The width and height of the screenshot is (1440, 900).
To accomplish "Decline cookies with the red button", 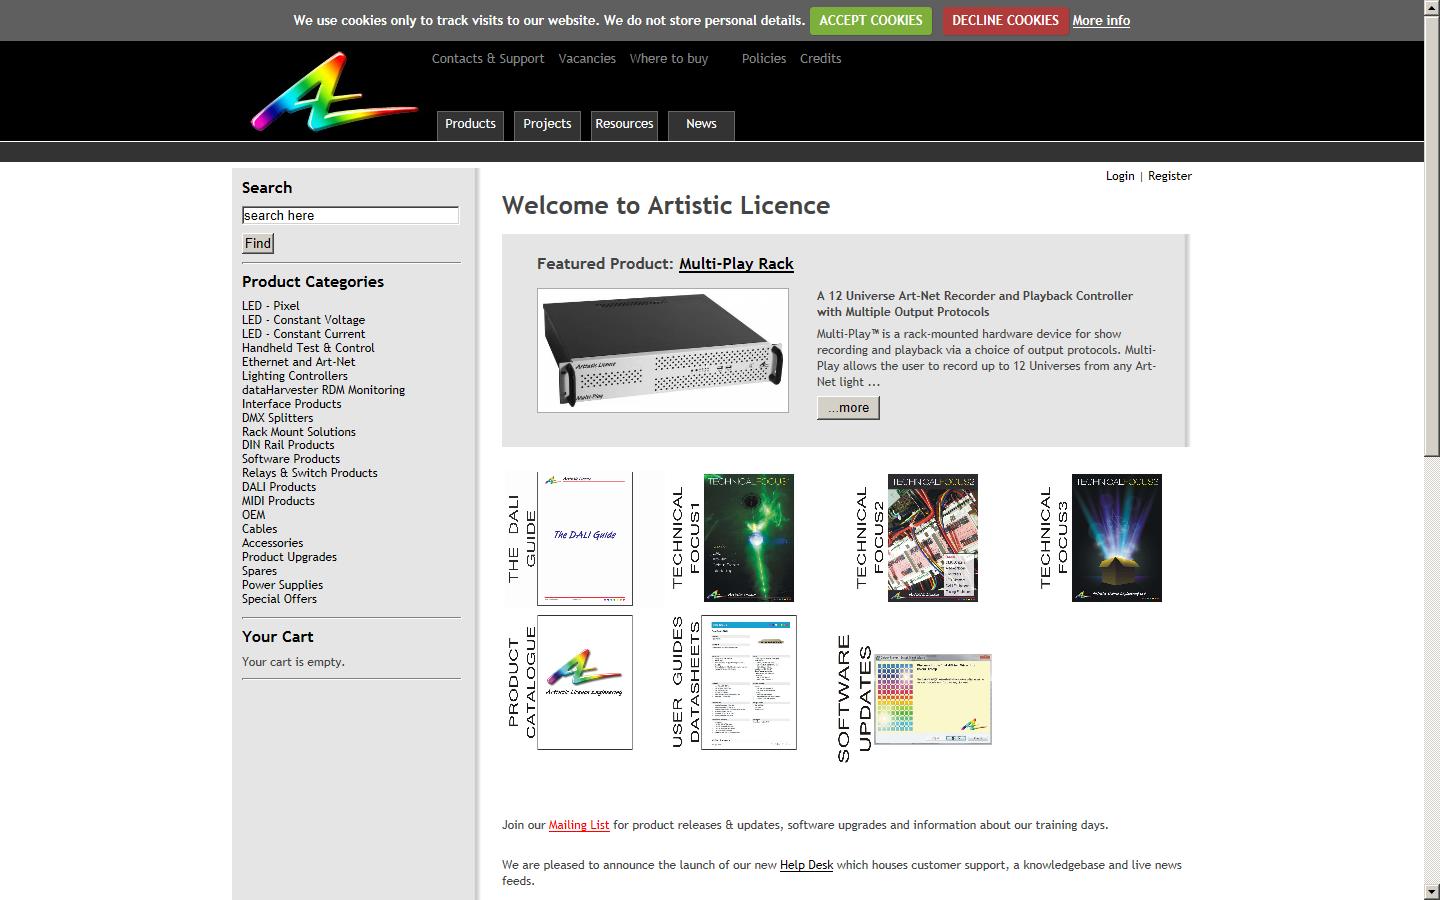I will 1005,20.
